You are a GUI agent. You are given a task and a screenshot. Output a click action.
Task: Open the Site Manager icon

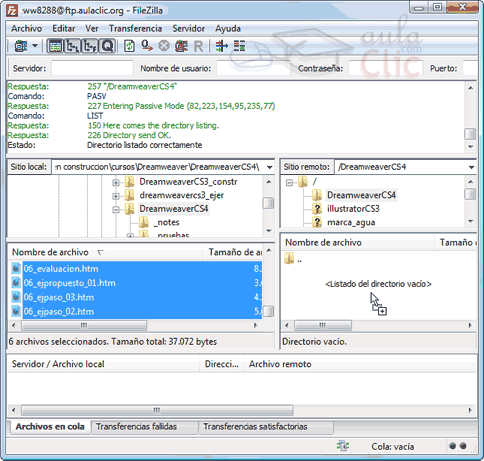[21, 46]
